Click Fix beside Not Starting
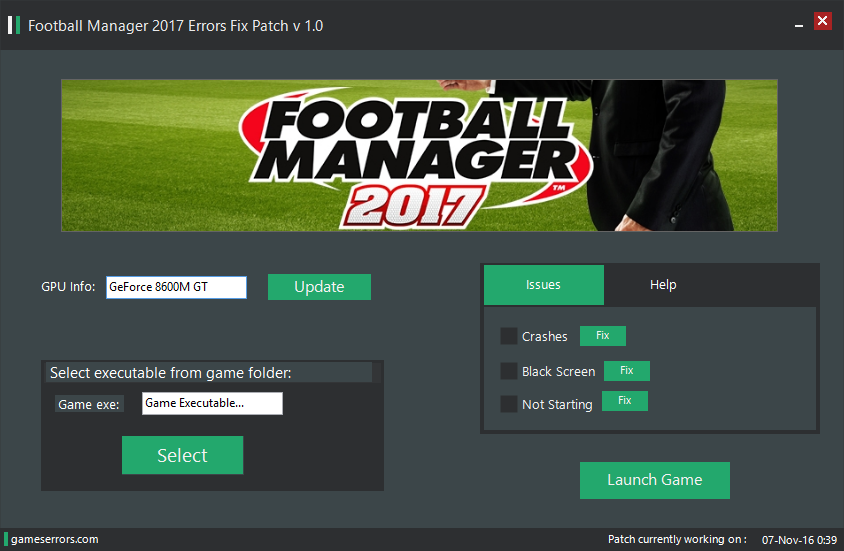This screenshot has height=551, width=844. pos(624,401)
